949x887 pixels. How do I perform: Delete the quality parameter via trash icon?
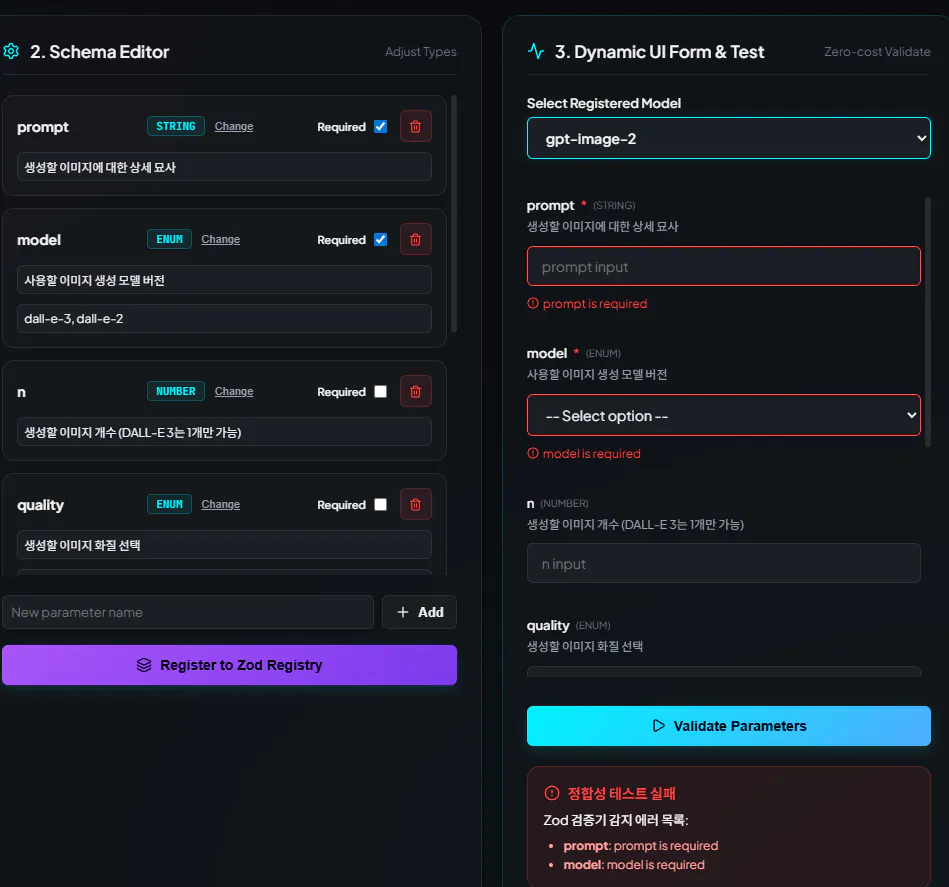pyautogui.click(x=416, y=505)
